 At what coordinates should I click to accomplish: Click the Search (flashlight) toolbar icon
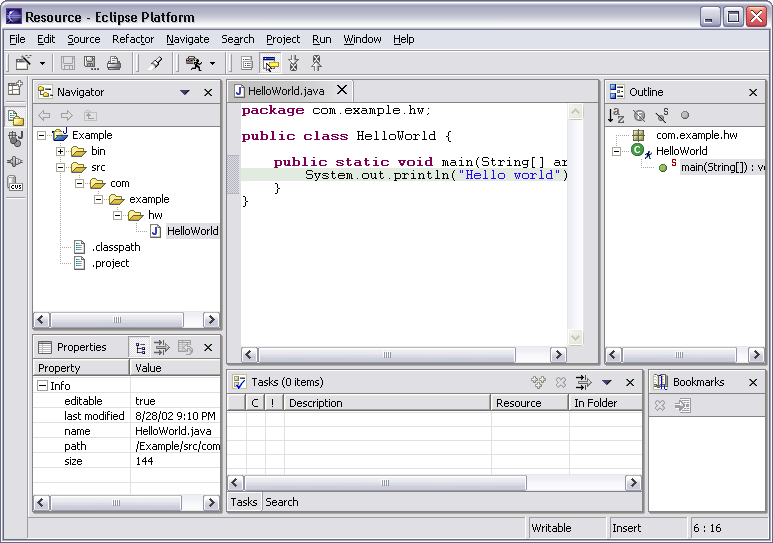(155, 63)
